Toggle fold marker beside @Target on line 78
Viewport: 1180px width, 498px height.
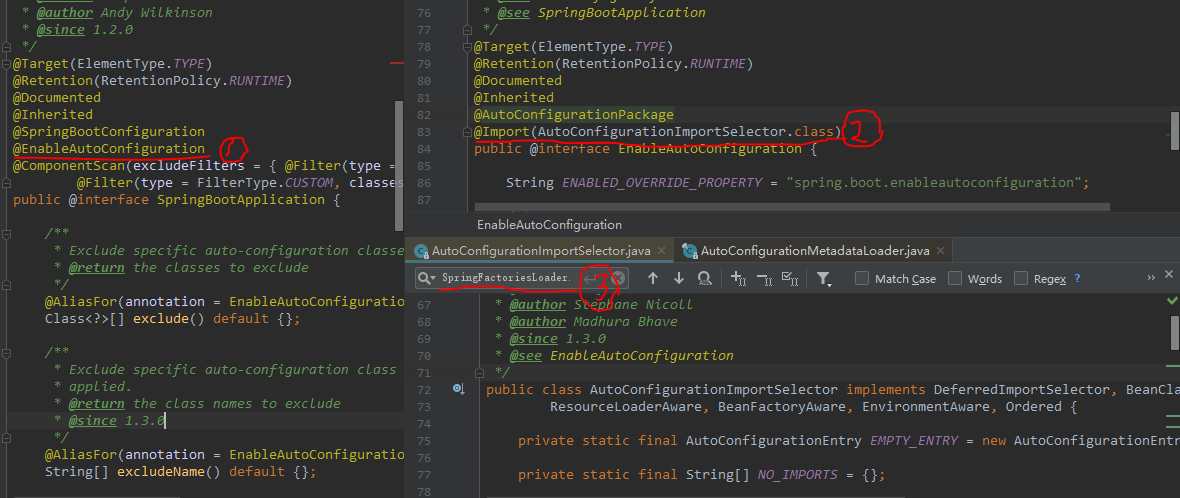(x=467, y=47)
